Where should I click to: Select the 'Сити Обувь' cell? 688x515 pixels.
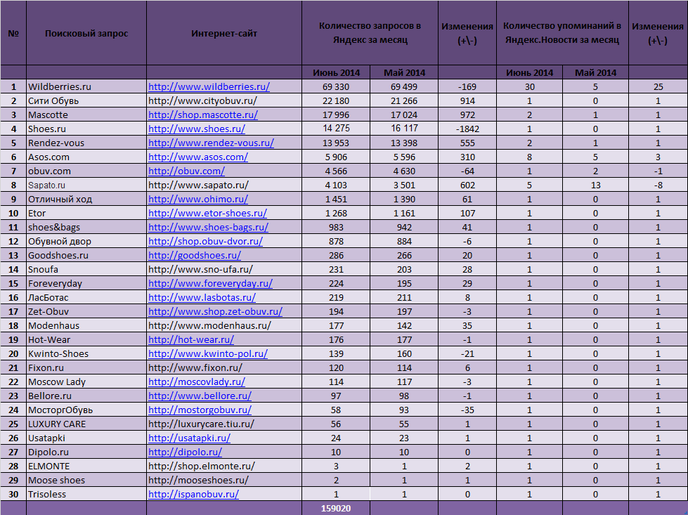[86, 100]
